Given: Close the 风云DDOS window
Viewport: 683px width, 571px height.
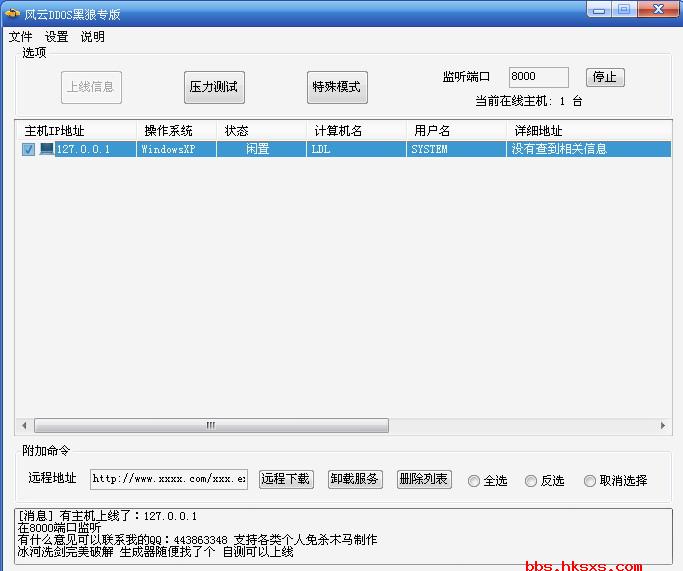Looking at the screenshot, I should point(658,9).
